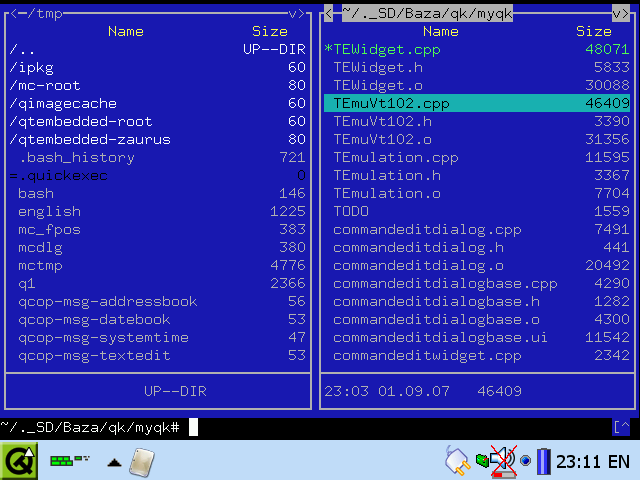640x480 pixels.
Task: Open the Qtopia Q start menu
Action: coord(19,461)
